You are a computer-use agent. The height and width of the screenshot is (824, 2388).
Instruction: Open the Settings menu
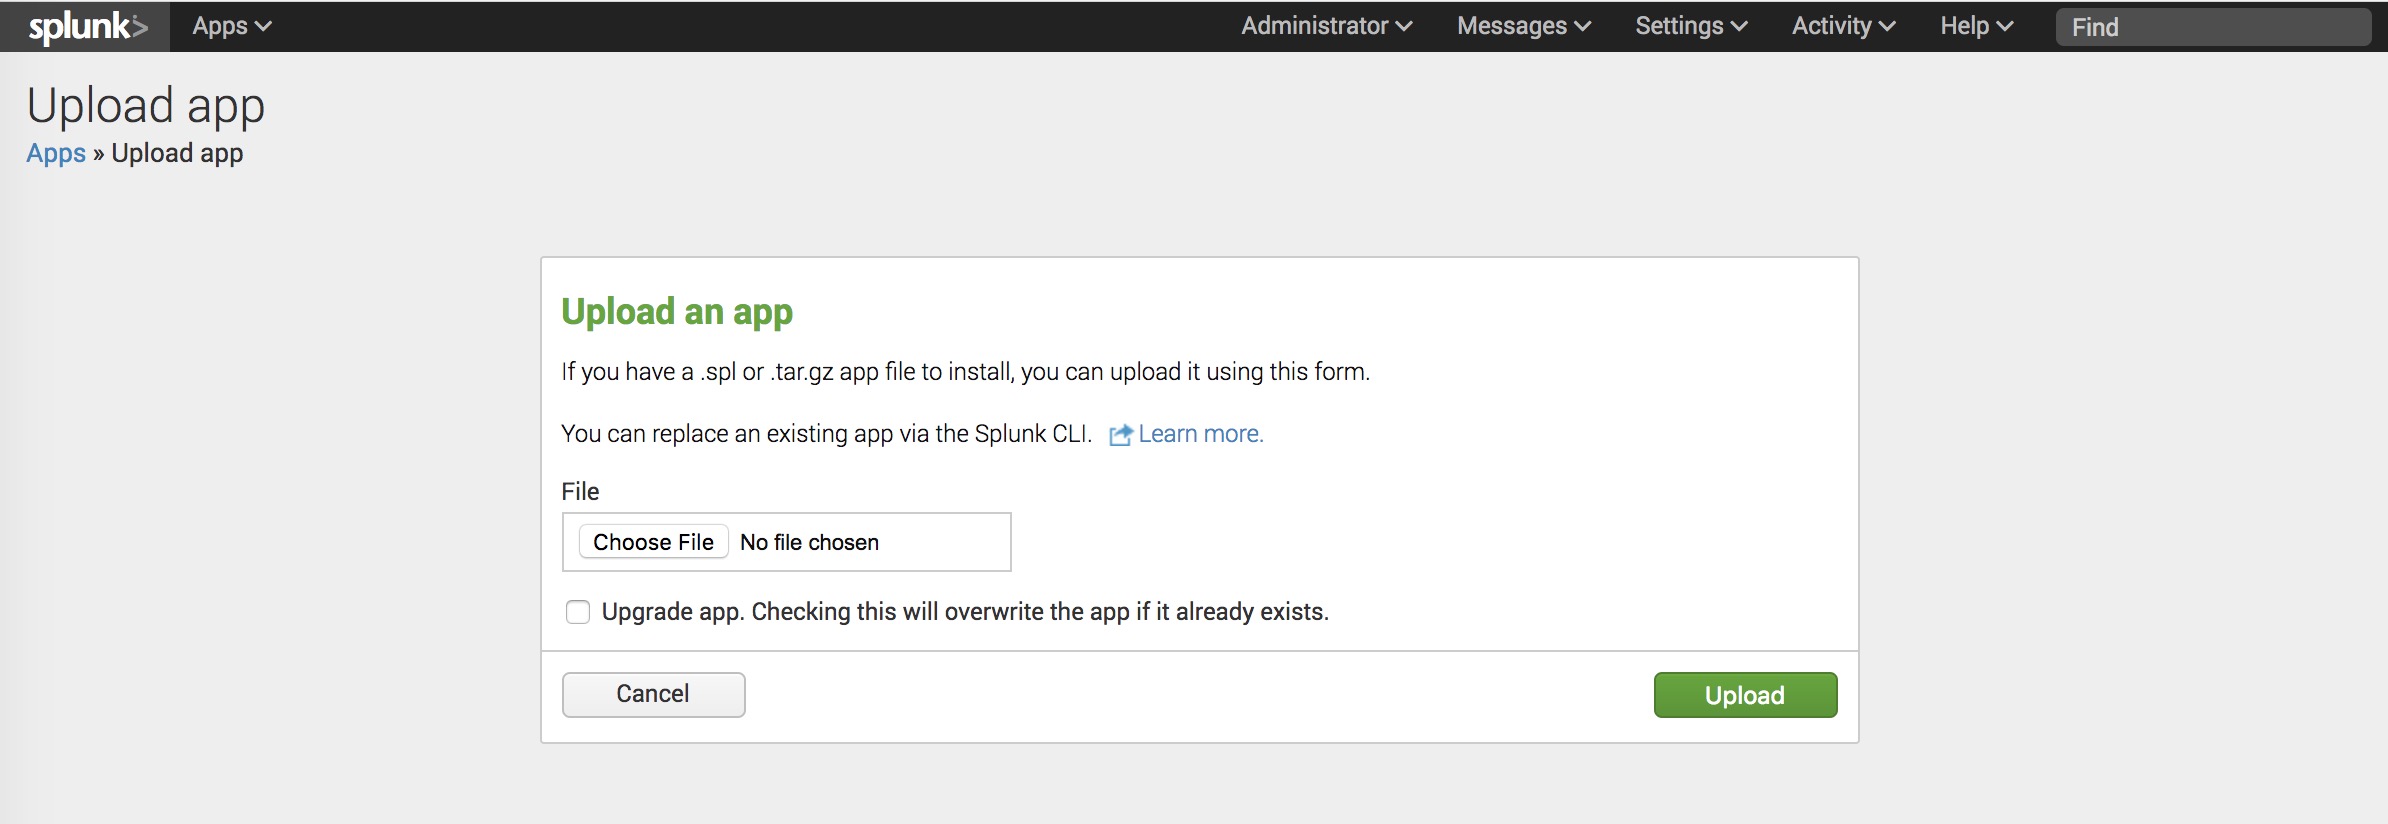click(1690, 27)
